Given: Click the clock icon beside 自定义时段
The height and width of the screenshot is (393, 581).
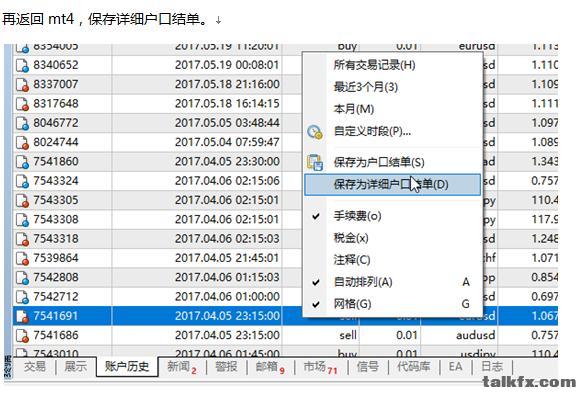Looking at the screenshot, I should coord(315,132).
